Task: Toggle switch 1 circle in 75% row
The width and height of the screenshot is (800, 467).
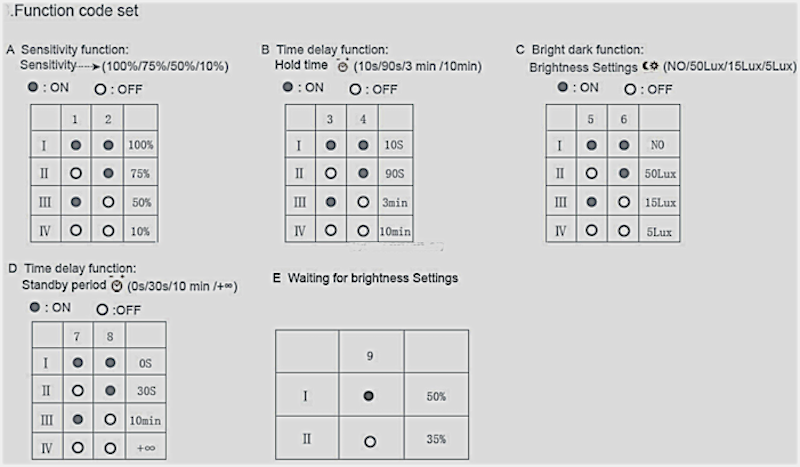Action: [x=76, y=173]
